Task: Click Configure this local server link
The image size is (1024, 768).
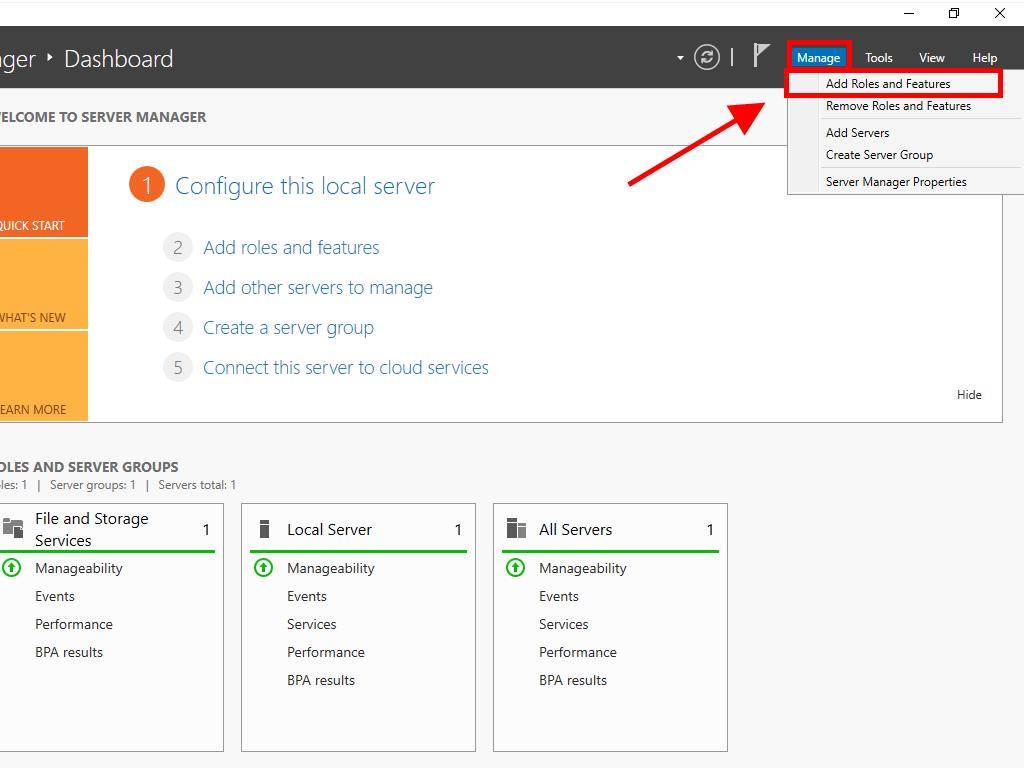Action: (x=305, y=186)
